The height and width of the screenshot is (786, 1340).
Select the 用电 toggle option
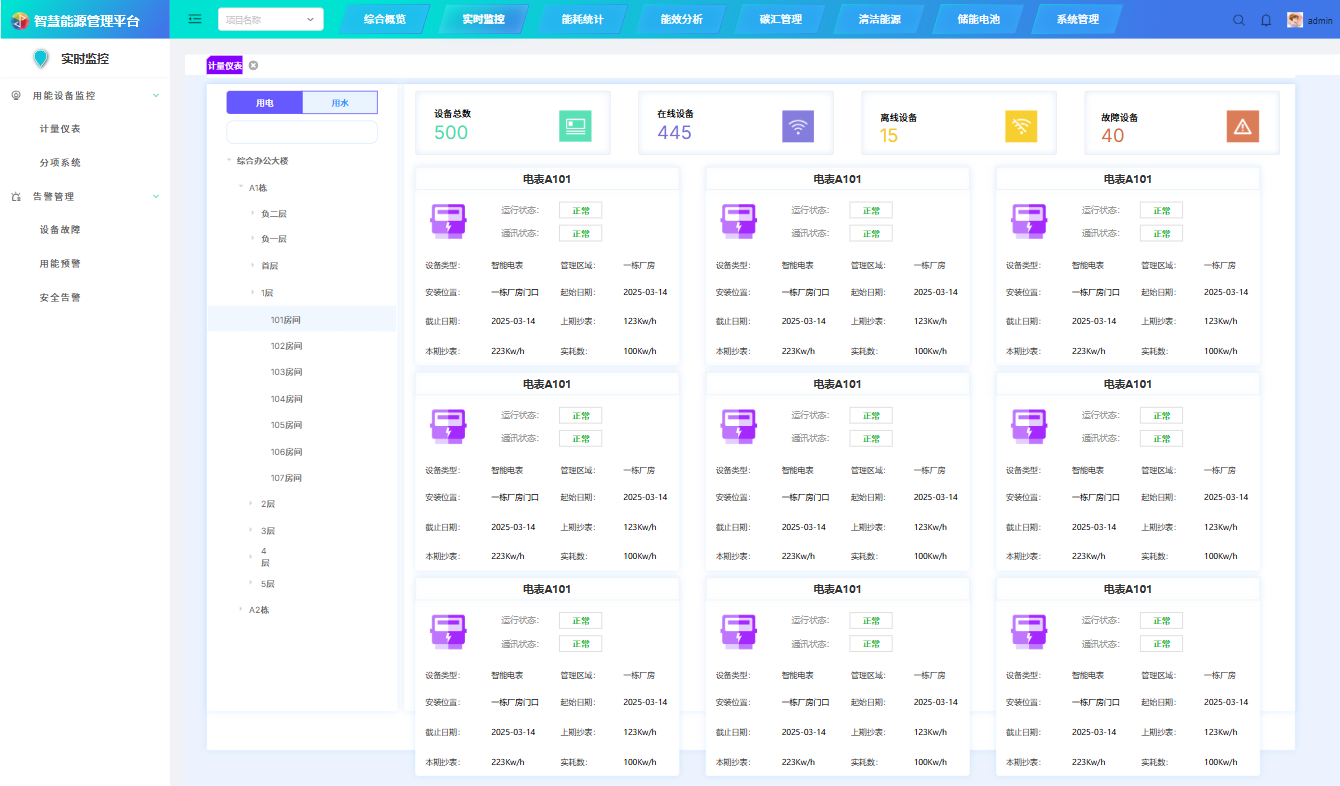[264, 103]
